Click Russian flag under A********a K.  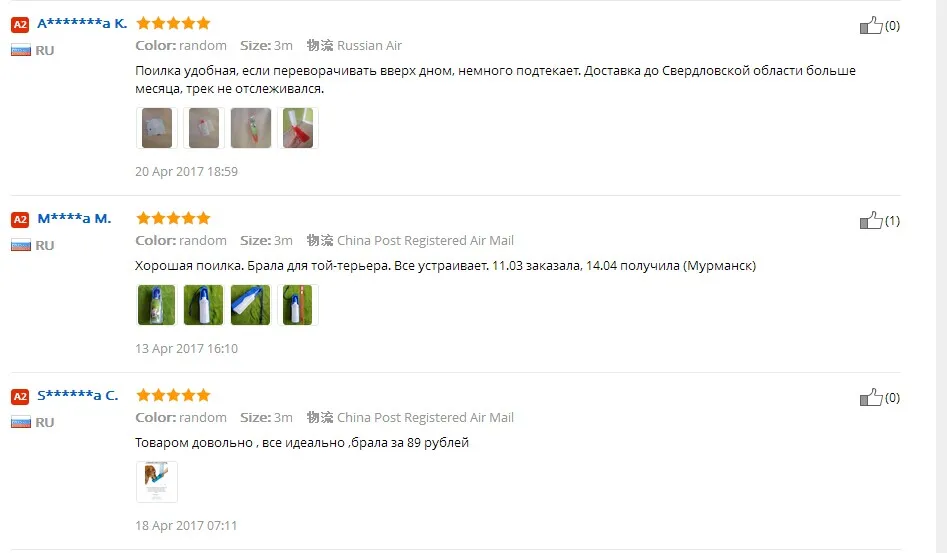[x=21, y=50]
